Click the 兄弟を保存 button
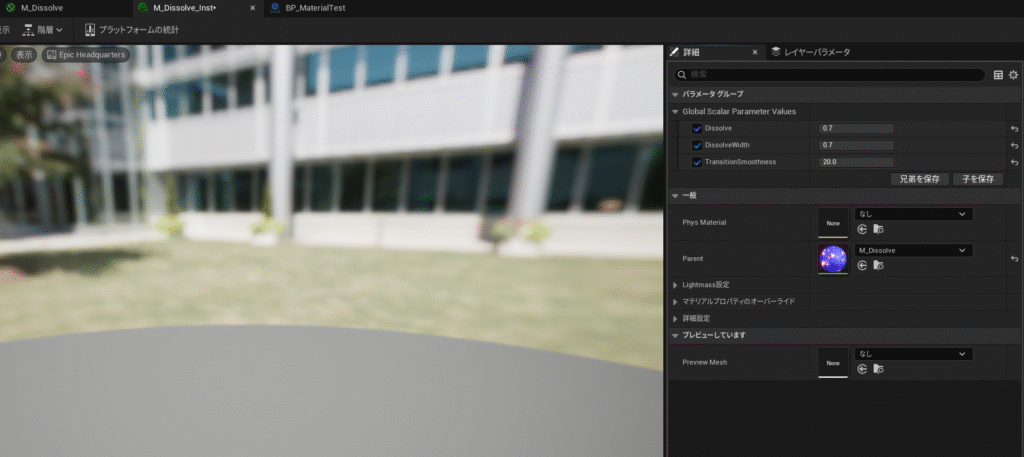 (x=920, y=179)
